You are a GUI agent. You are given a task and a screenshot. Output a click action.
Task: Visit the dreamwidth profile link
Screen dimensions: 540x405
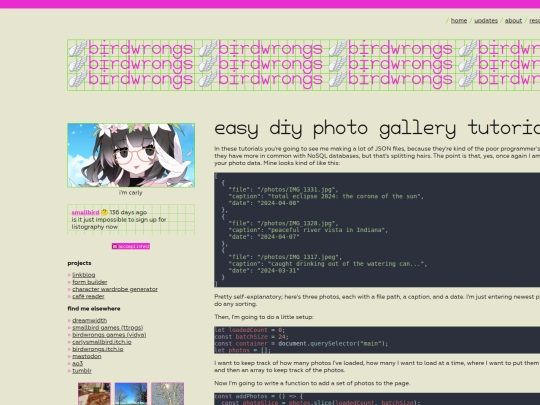pos(90,321)
